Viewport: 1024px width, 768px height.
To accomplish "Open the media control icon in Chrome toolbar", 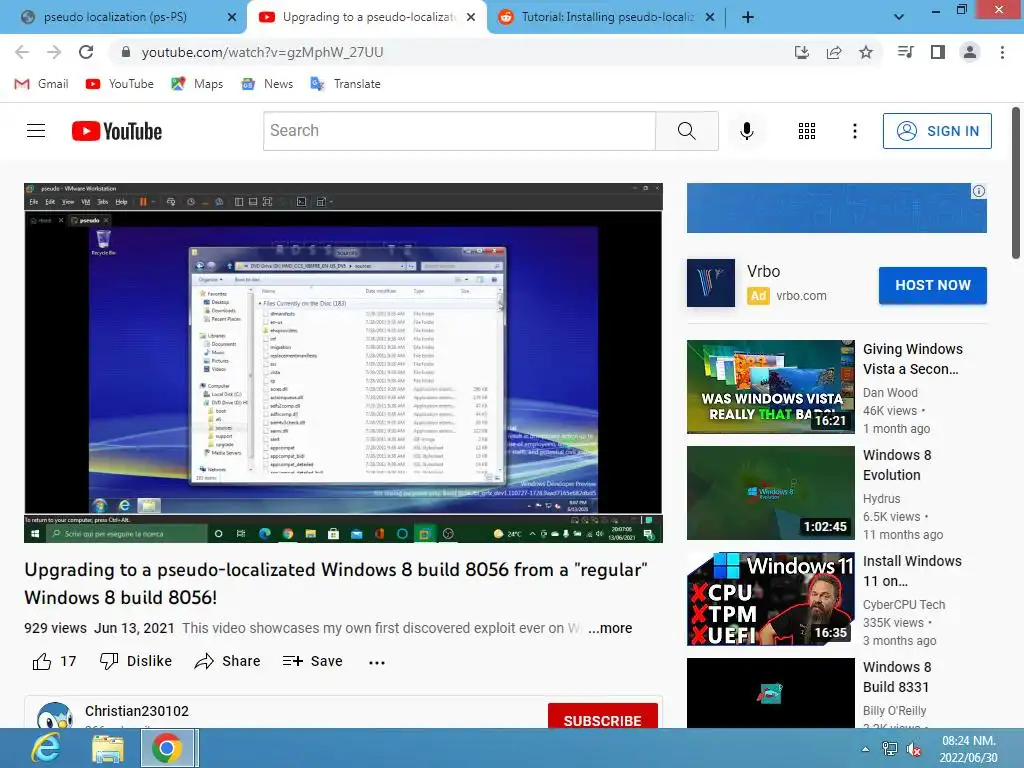I will (905, 52).
